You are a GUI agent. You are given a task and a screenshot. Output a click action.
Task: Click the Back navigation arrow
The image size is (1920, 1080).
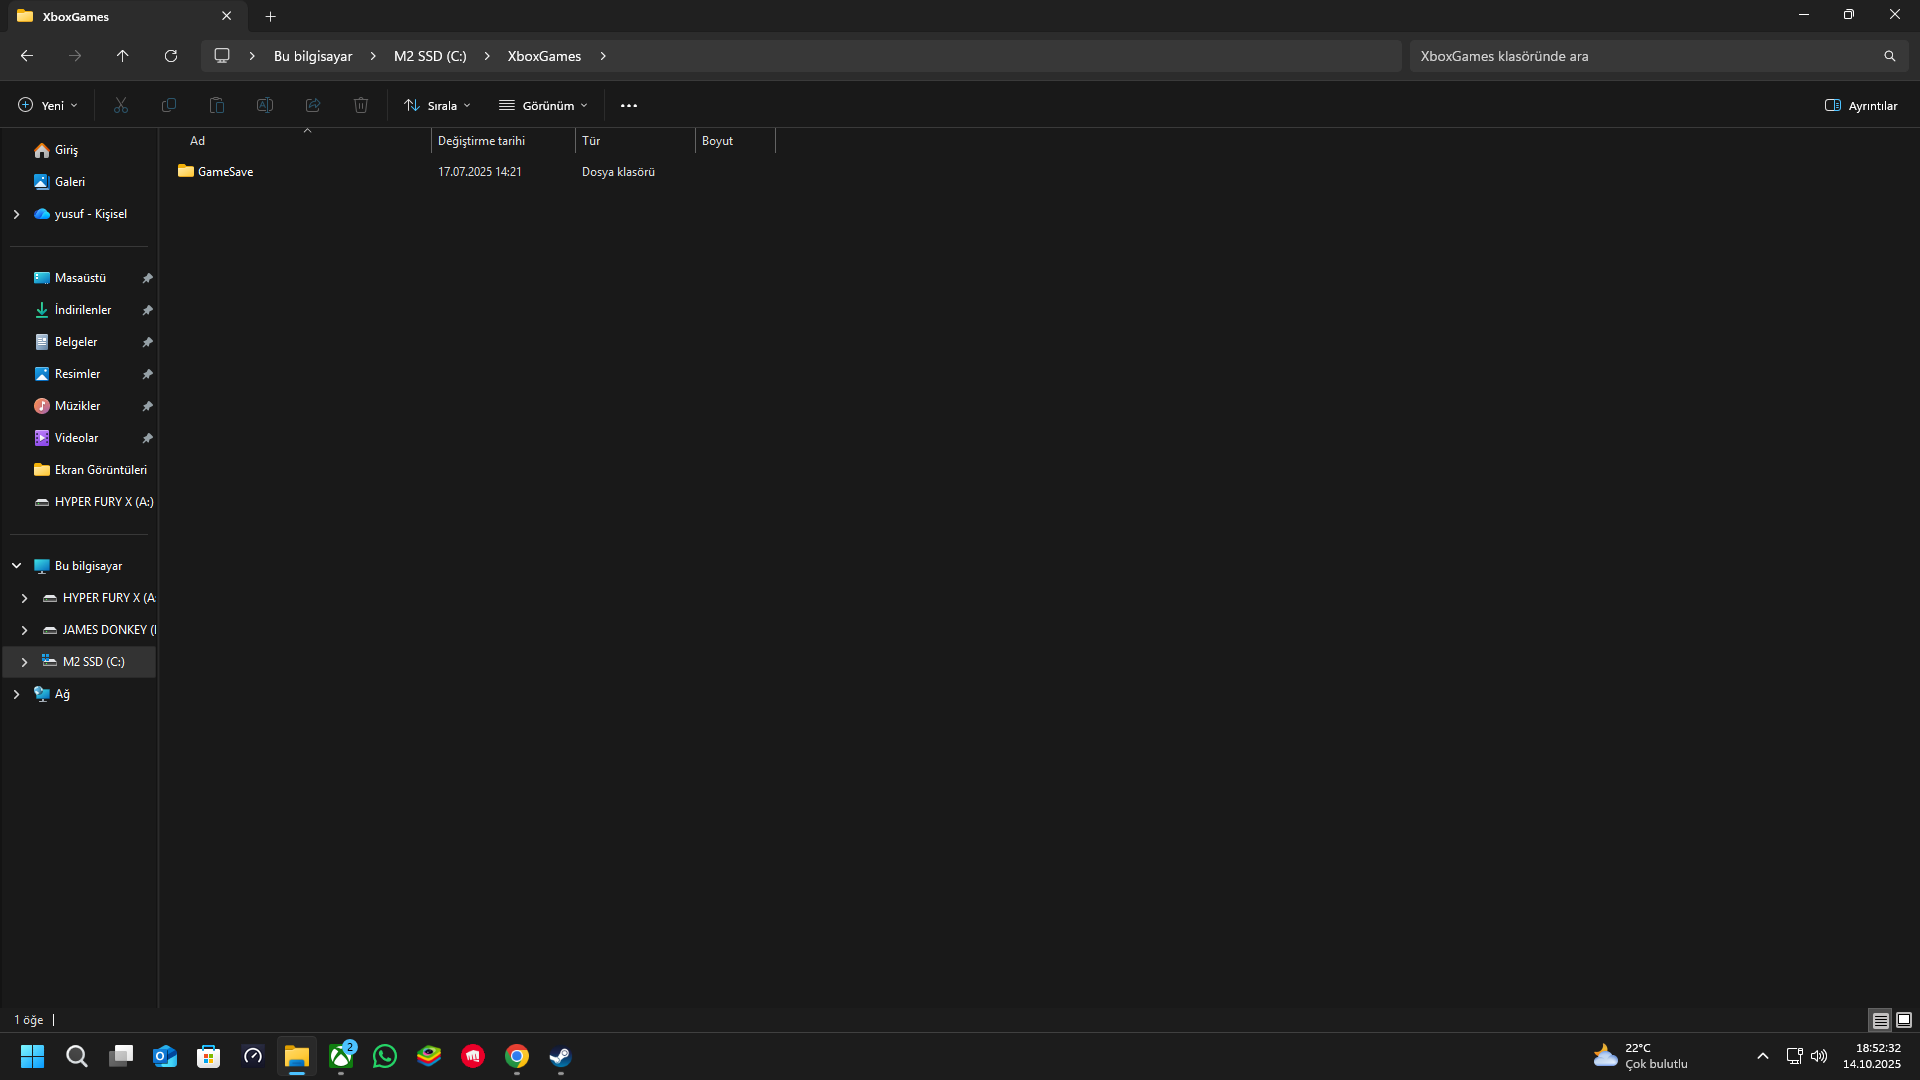point(27,56)
